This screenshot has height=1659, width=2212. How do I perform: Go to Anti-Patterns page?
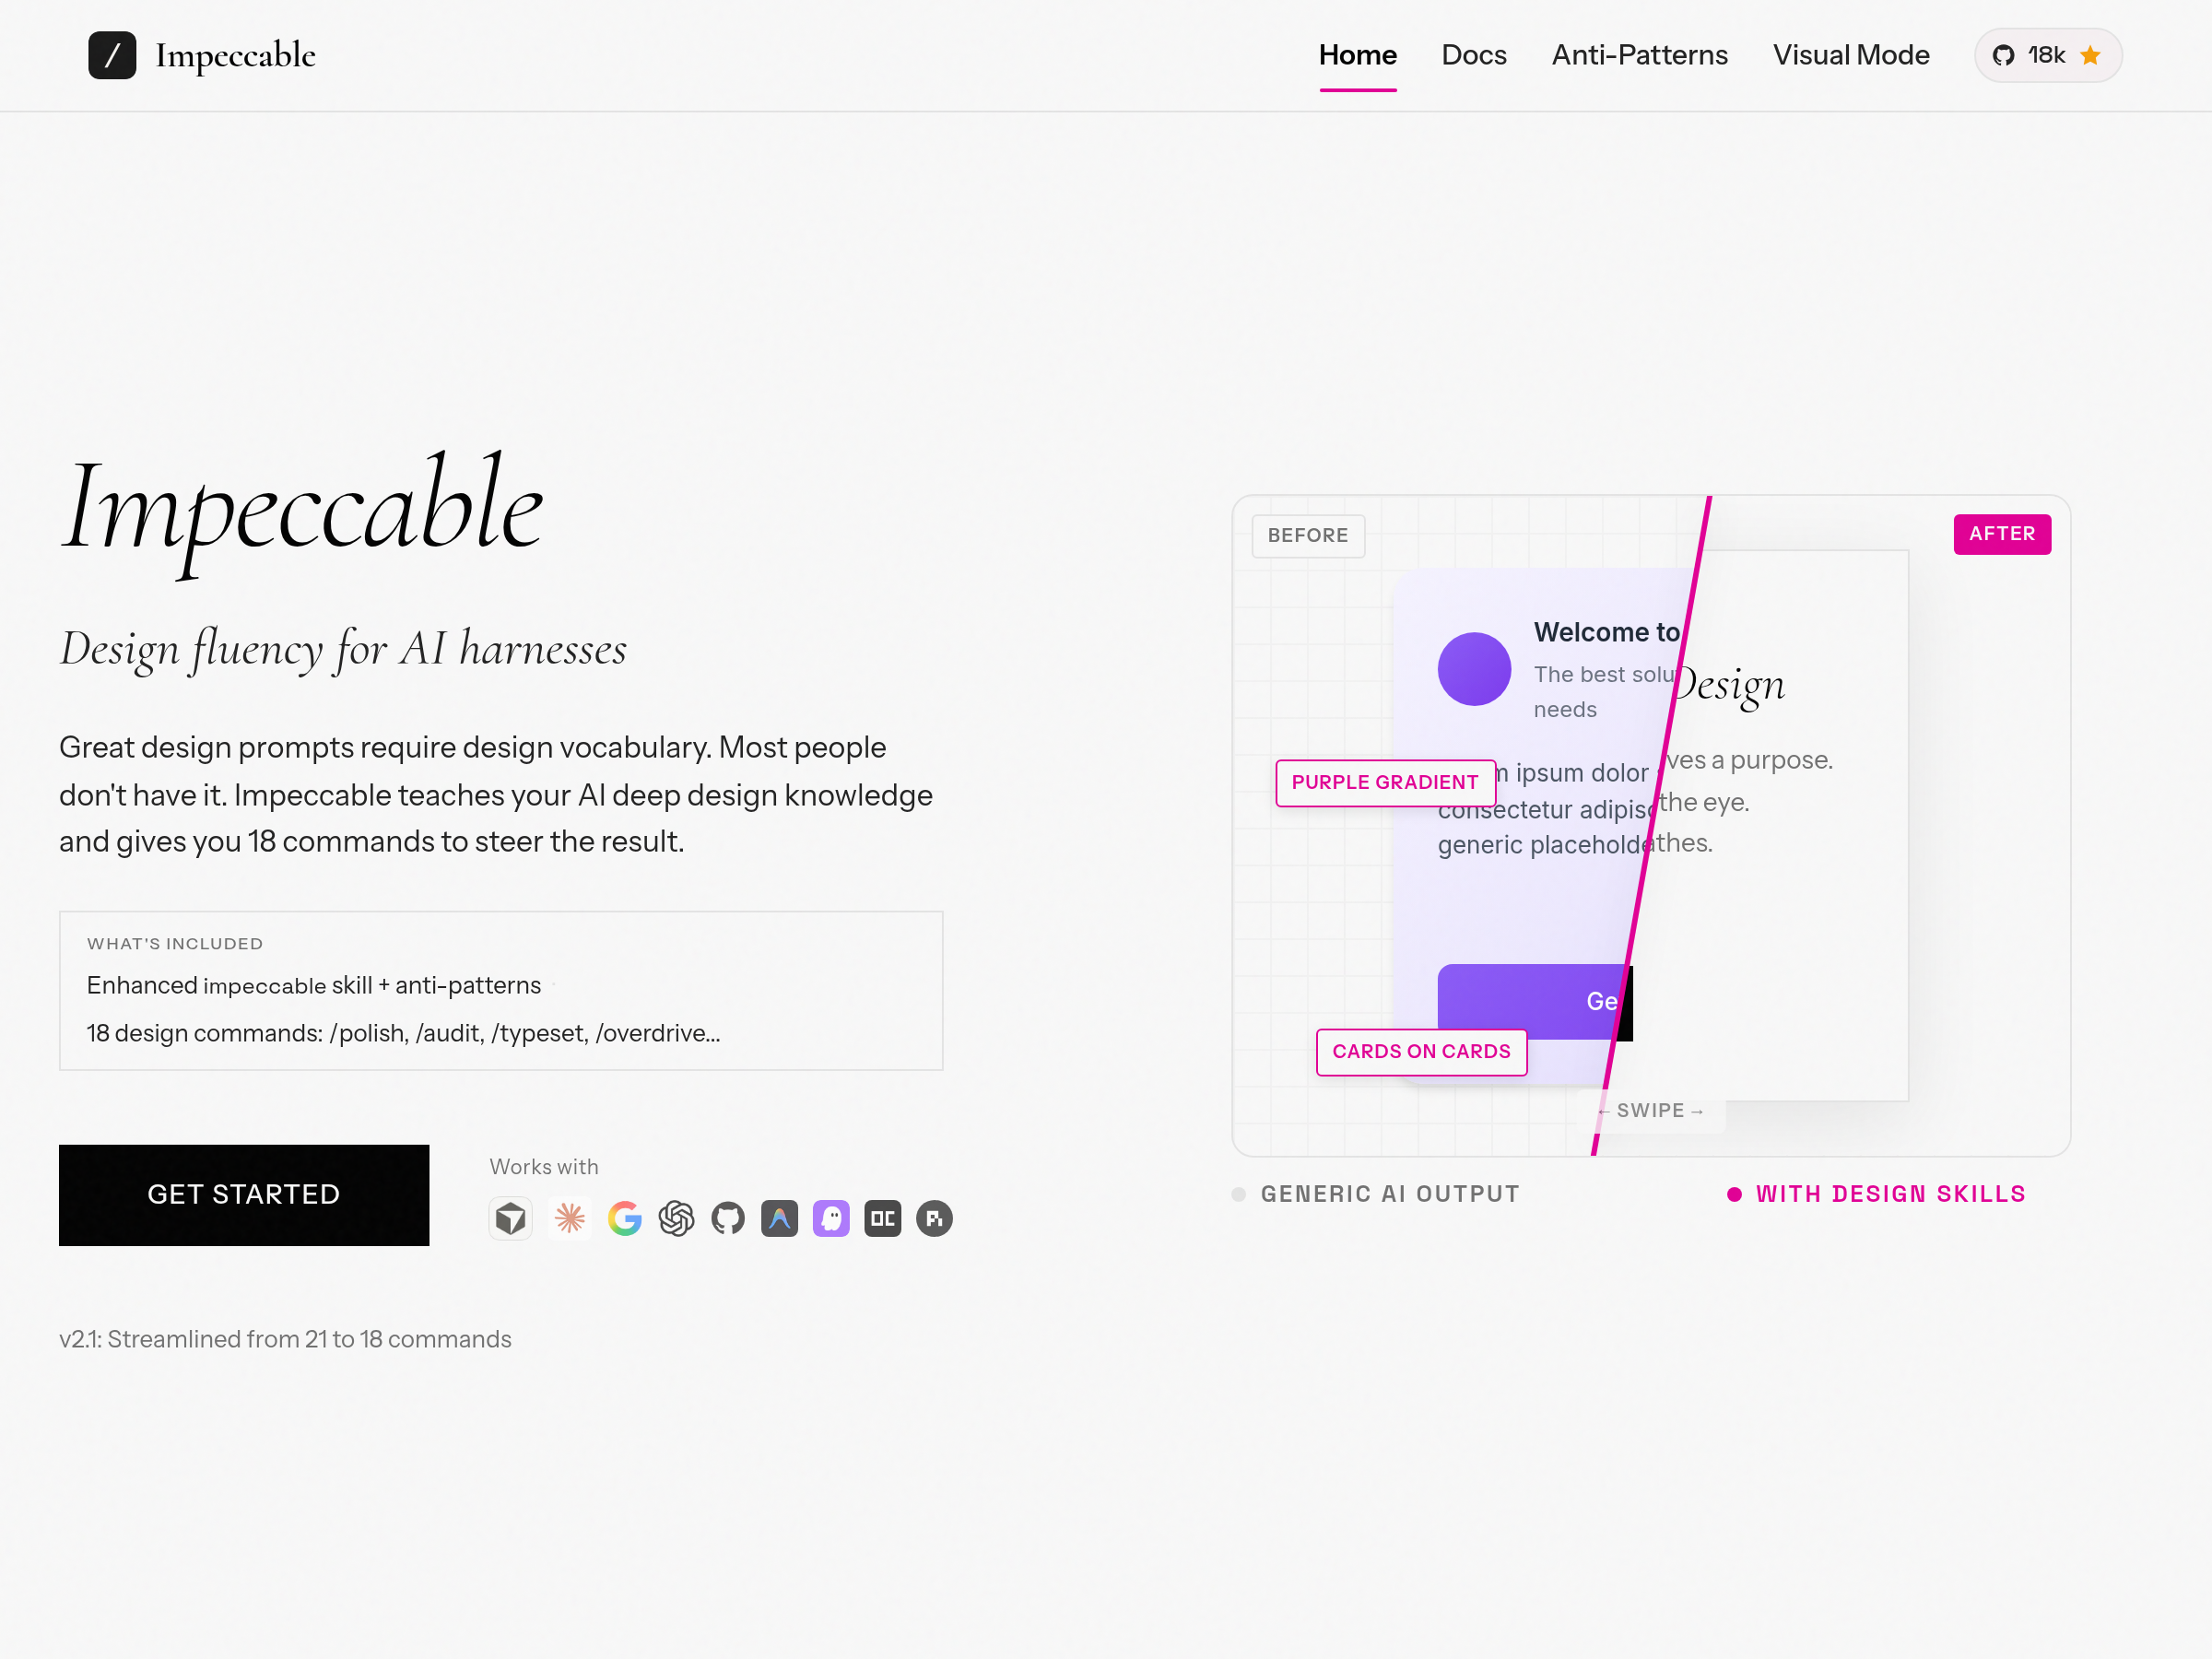tap(1639, 55)
